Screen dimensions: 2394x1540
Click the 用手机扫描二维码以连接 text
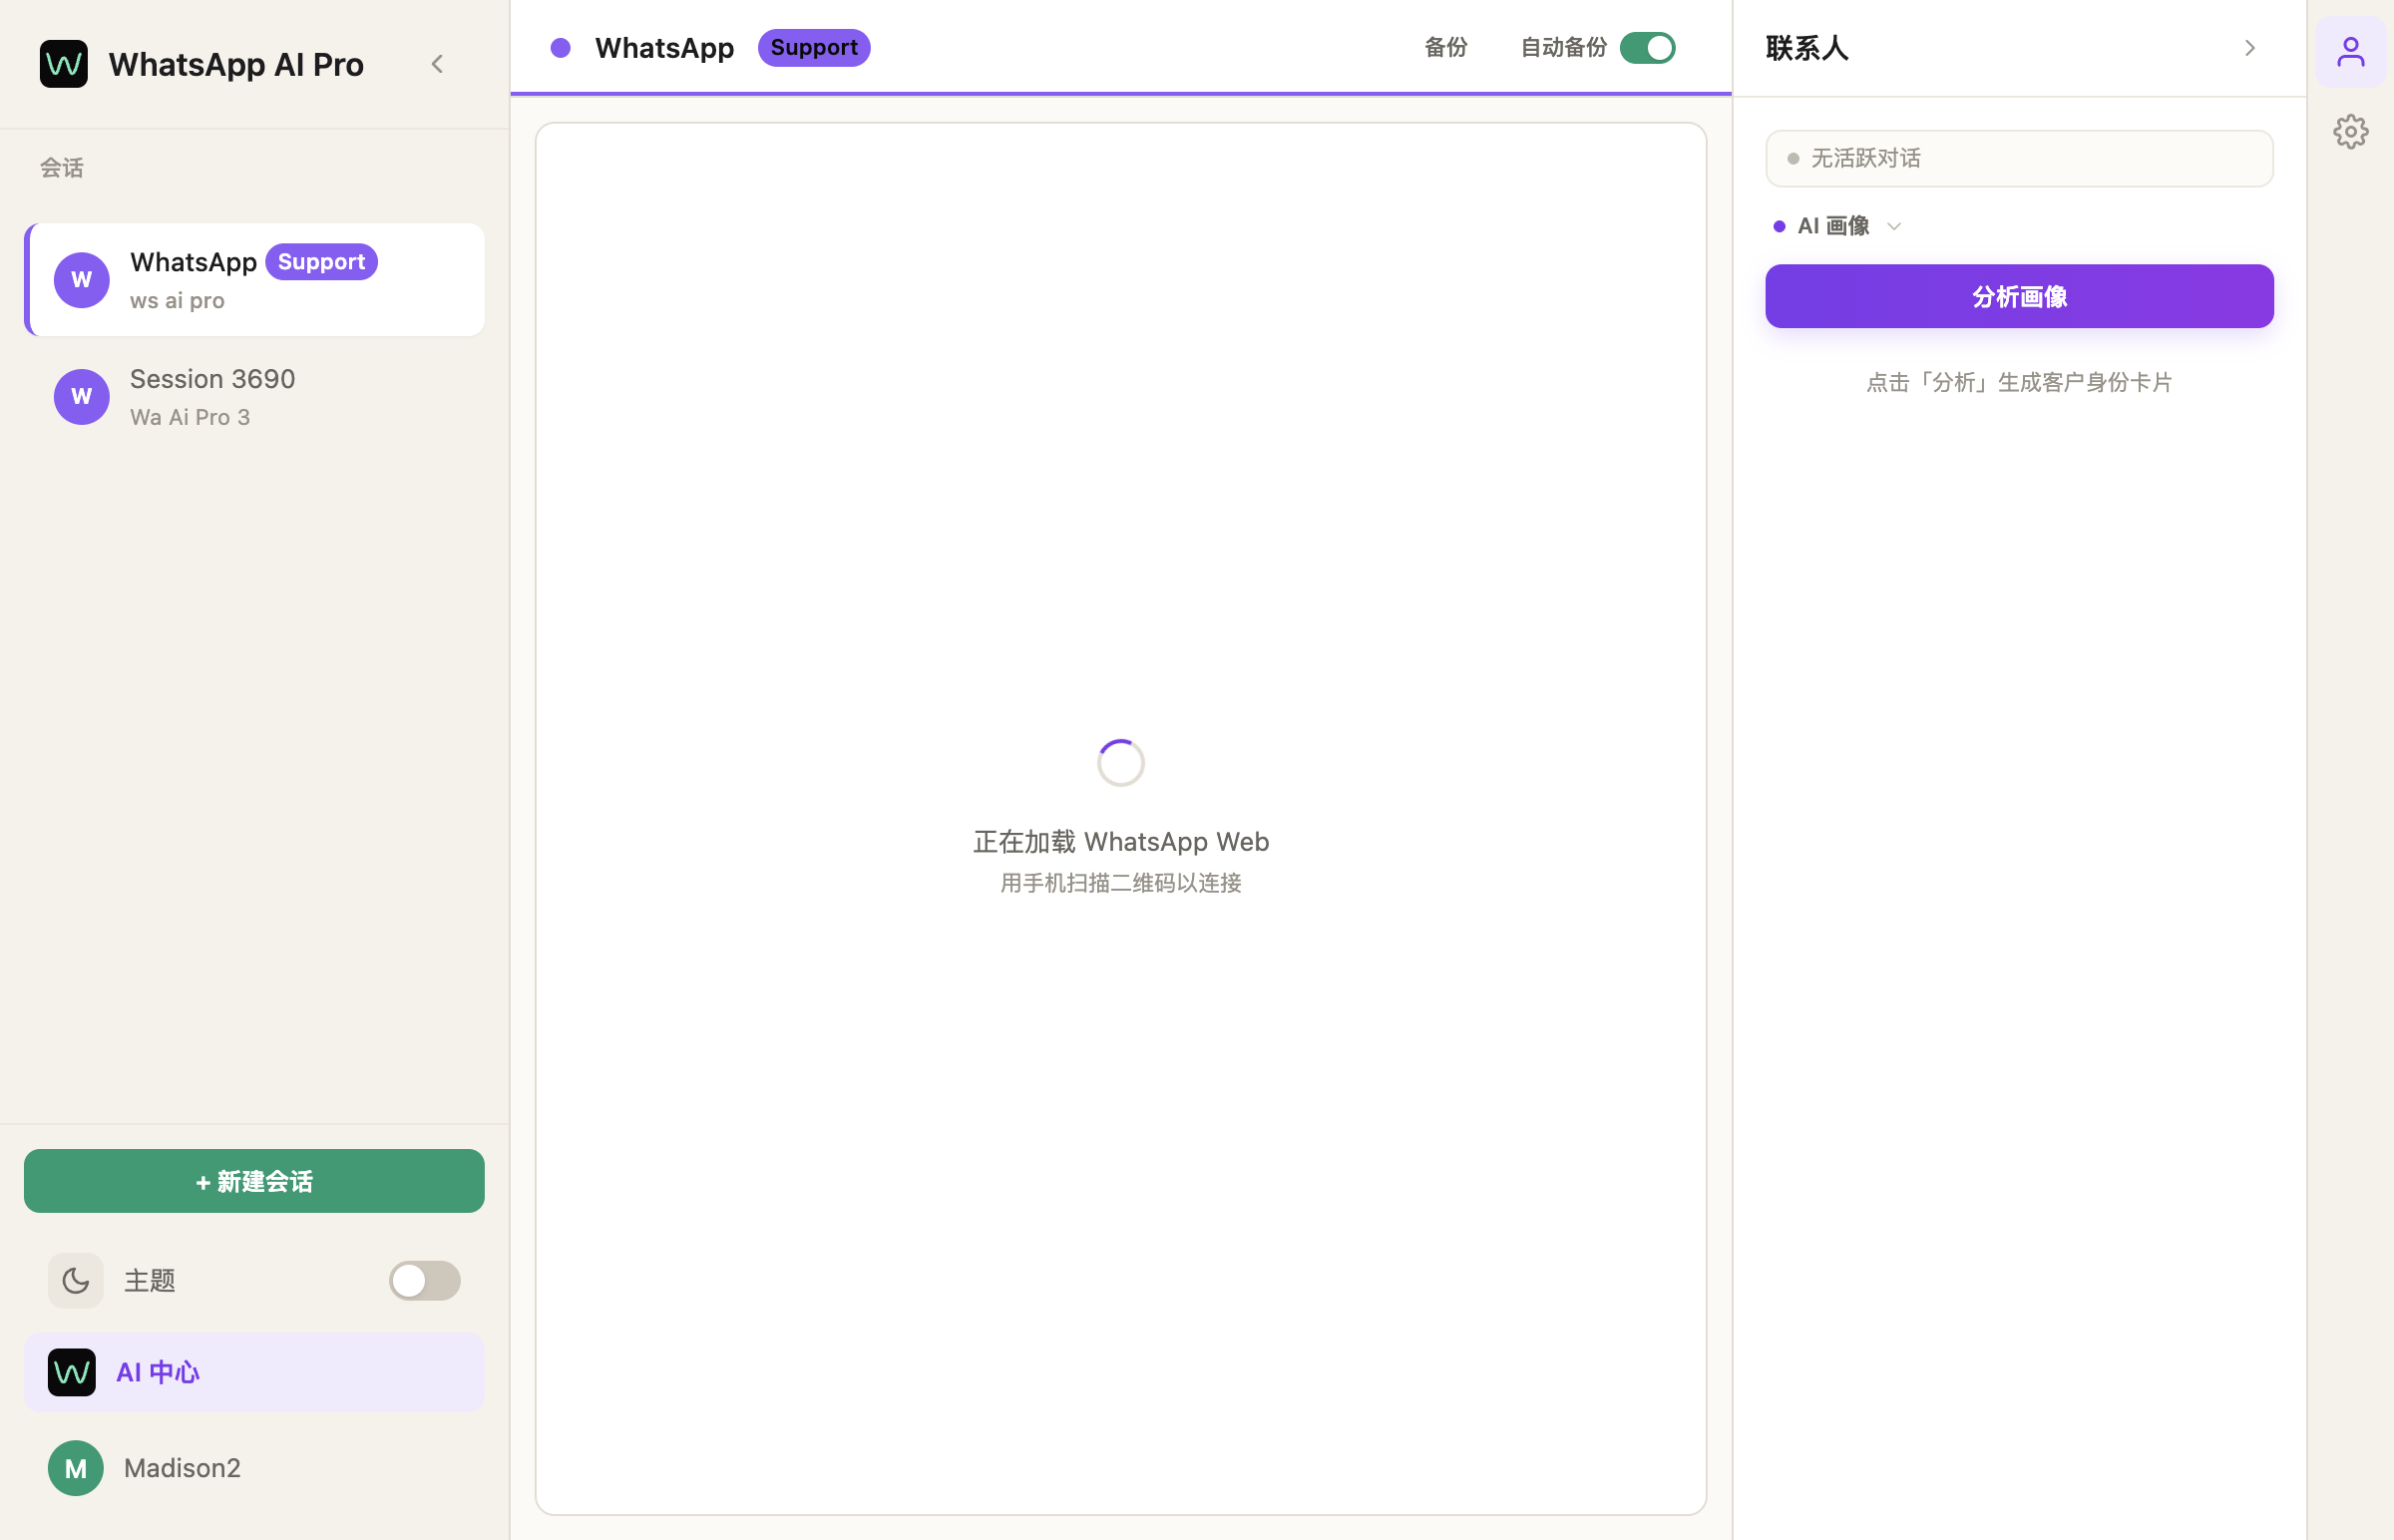[x=1121, y=883]
